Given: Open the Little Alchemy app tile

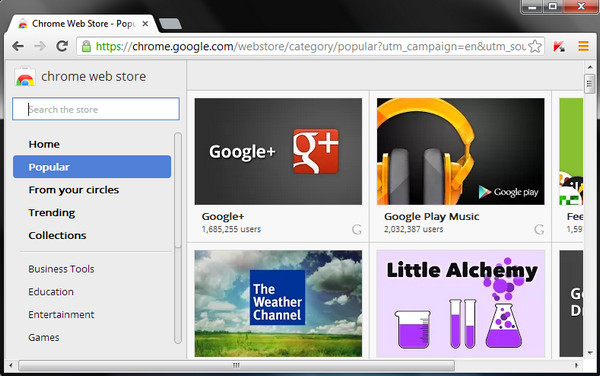Looking at the screenshot, I should [x=460, y=304].
